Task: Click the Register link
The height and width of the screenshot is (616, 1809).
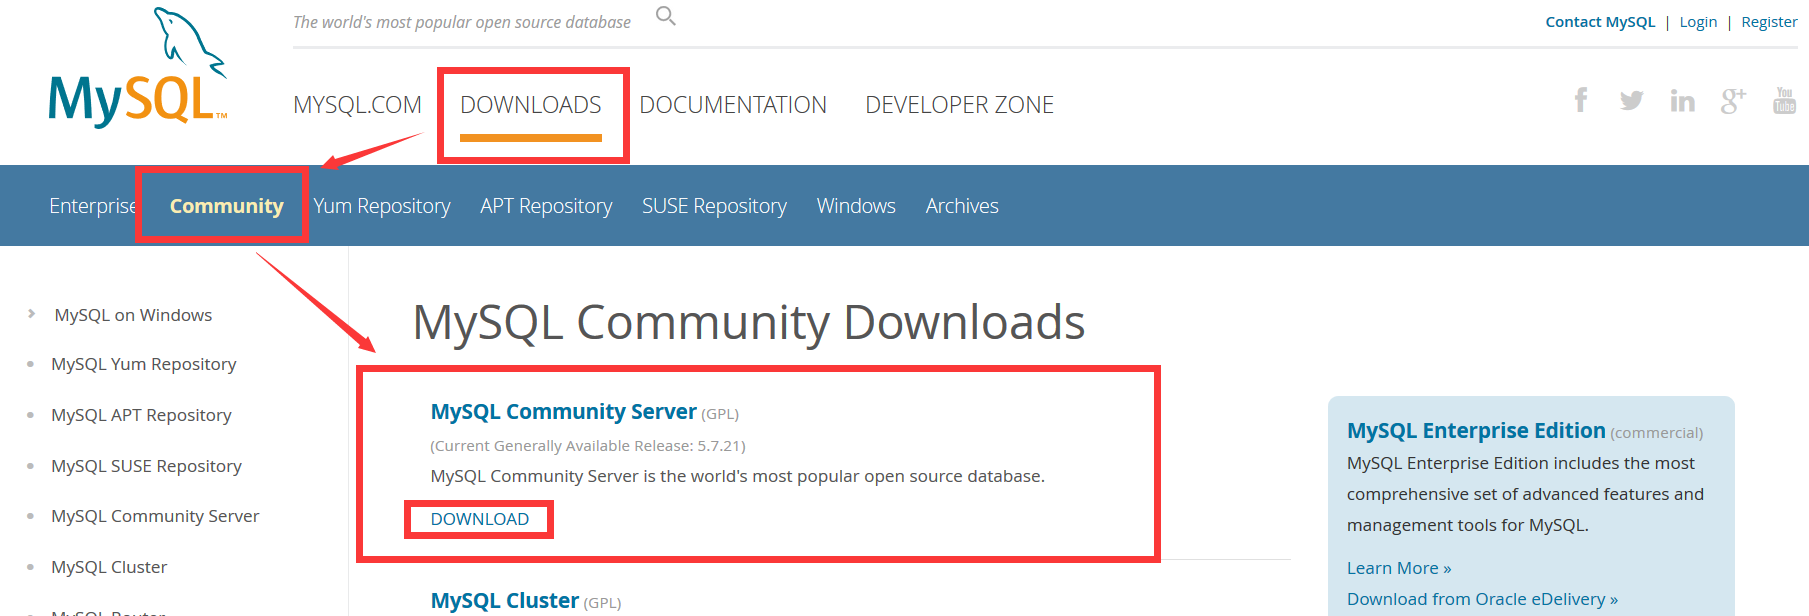Action: 1769,22
